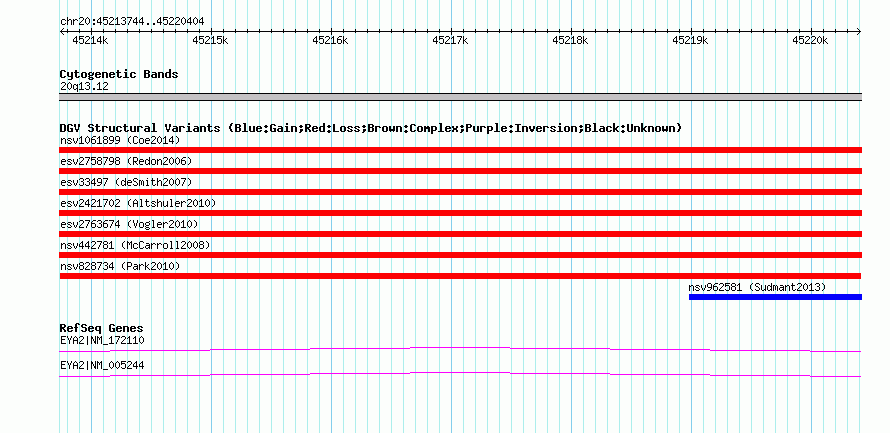Click the 45220k ruler tick label
This screenshot has width=890, height=433.
point(811,40)
